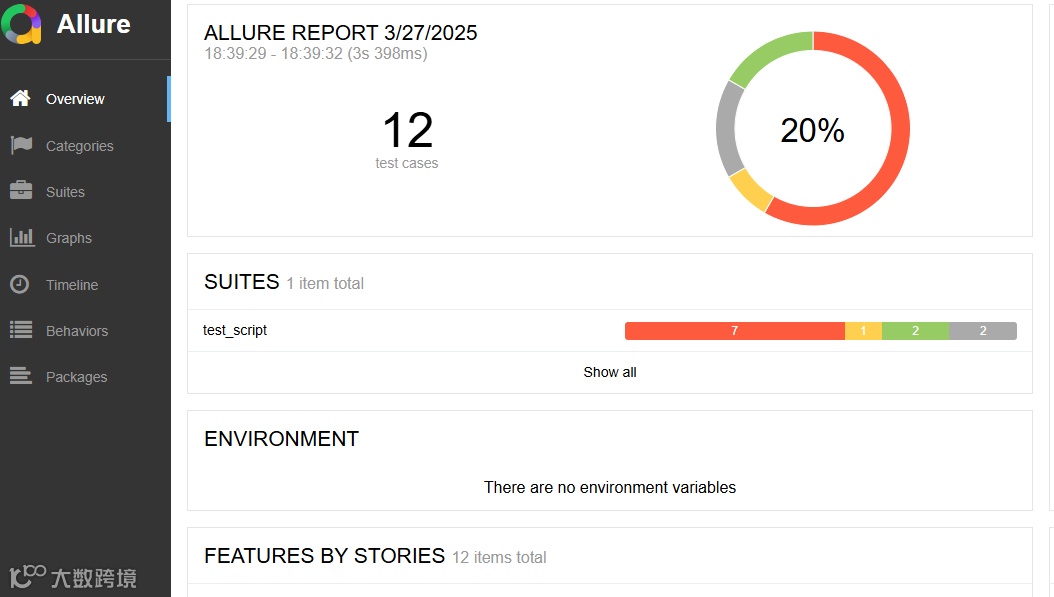Viewport: 1054px width, 597px height.
Task: Click the Timeline clock icon
Action: (20, 285)
